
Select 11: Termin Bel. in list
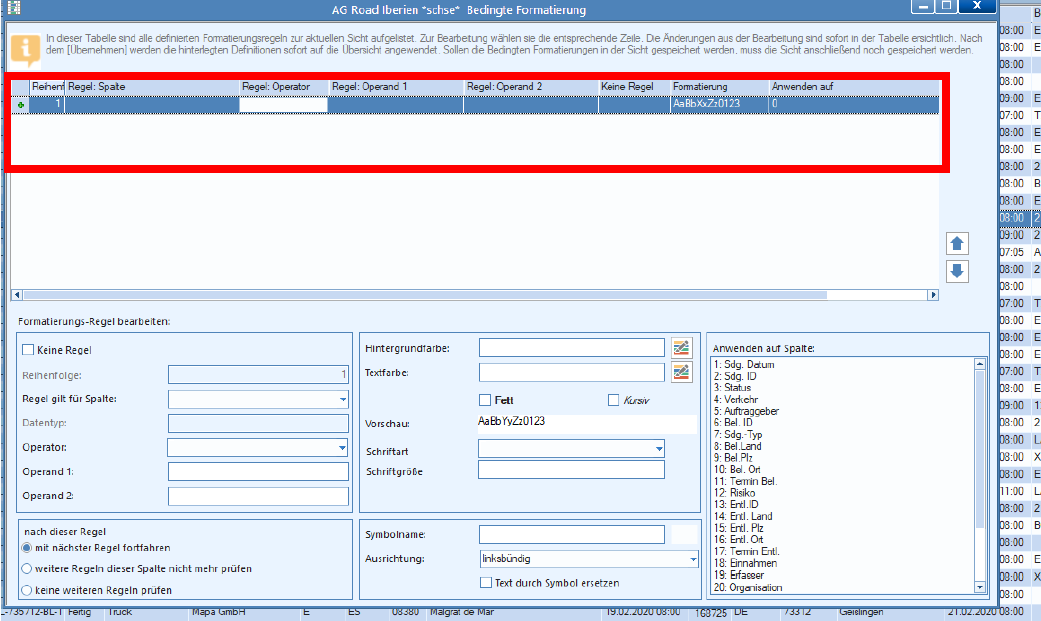point(746,481)
